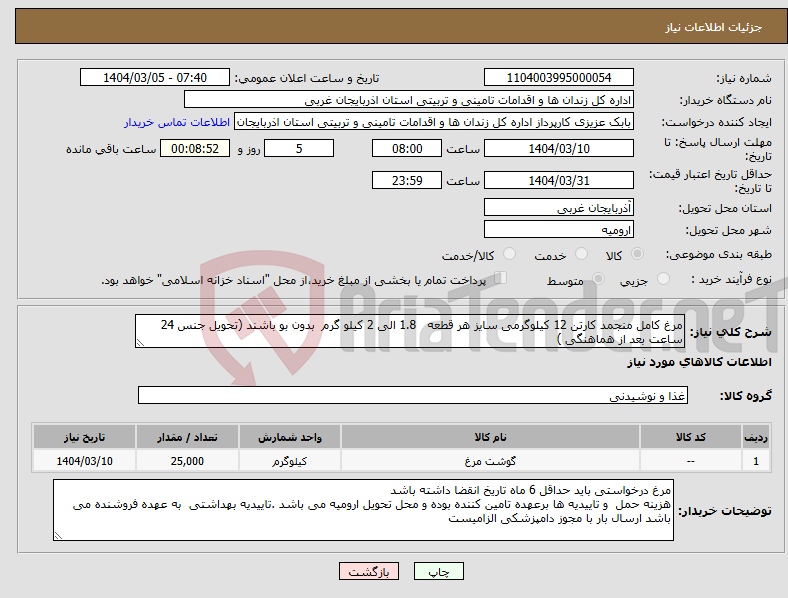Click the delivery province field آذربایجان غربی

pos(558,208)
